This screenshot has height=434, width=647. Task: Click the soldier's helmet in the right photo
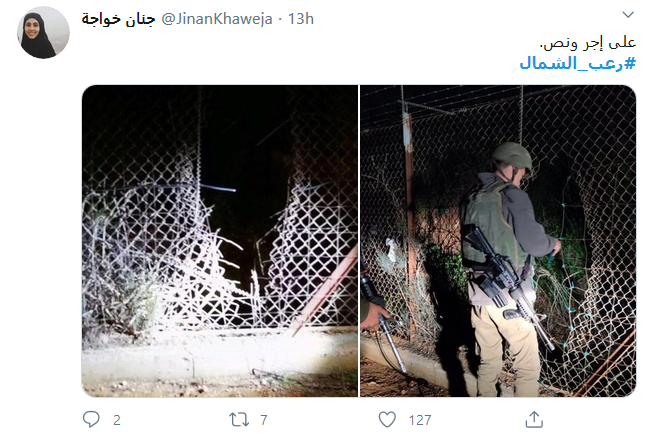coord(512,157)
